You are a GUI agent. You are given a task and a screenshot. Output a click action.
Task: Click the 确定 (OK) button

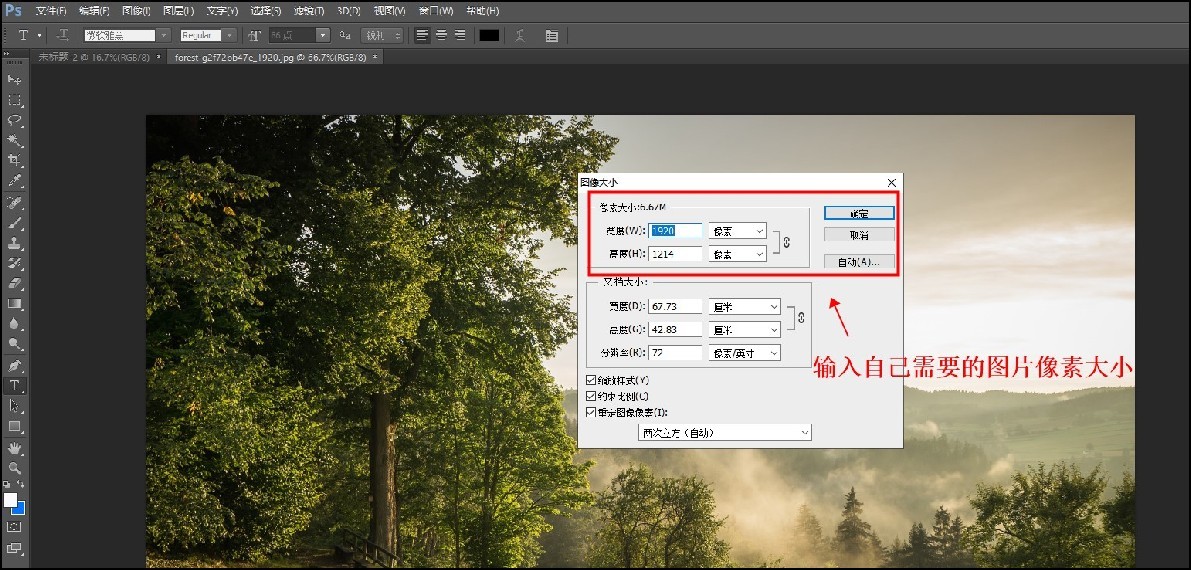[850, 213]
